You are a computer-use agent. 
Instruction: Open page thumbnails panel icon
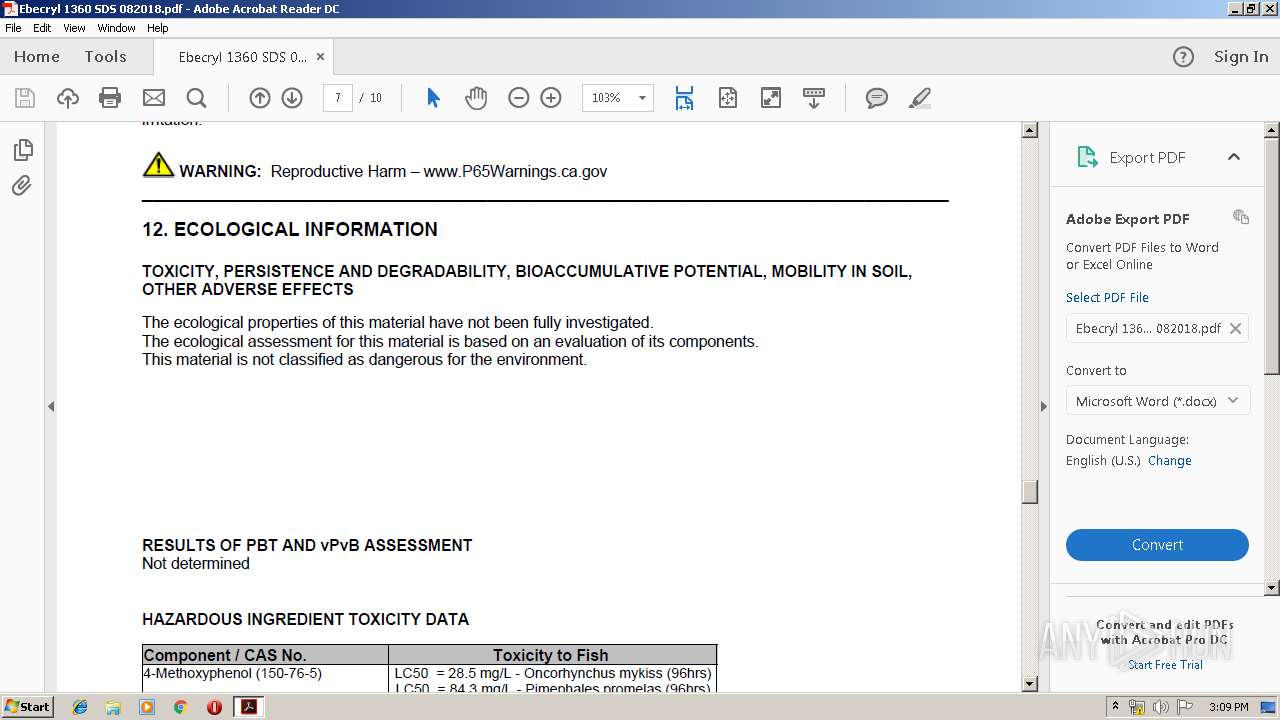coord(23,150)
